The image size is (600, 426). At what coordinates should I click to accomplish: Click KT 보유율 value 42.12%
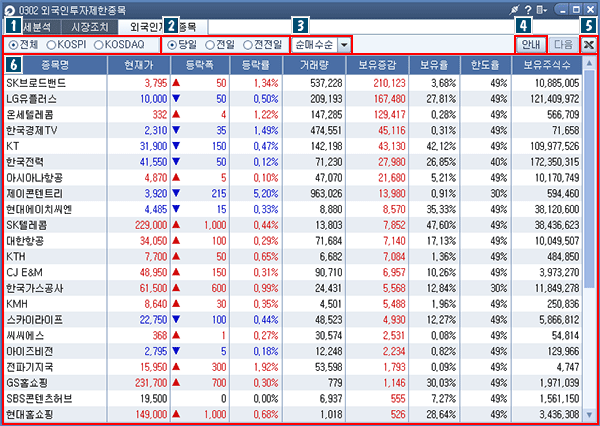coord(441,147)
